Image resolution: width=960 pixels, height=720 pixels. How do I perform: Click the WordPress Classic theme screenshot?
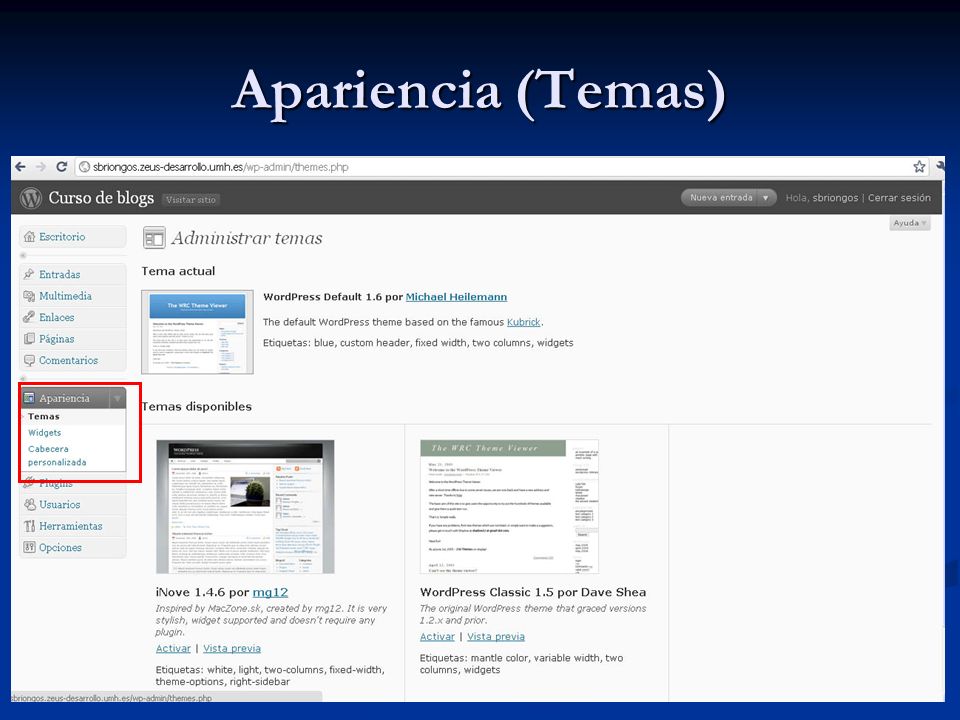pos(509,507)
